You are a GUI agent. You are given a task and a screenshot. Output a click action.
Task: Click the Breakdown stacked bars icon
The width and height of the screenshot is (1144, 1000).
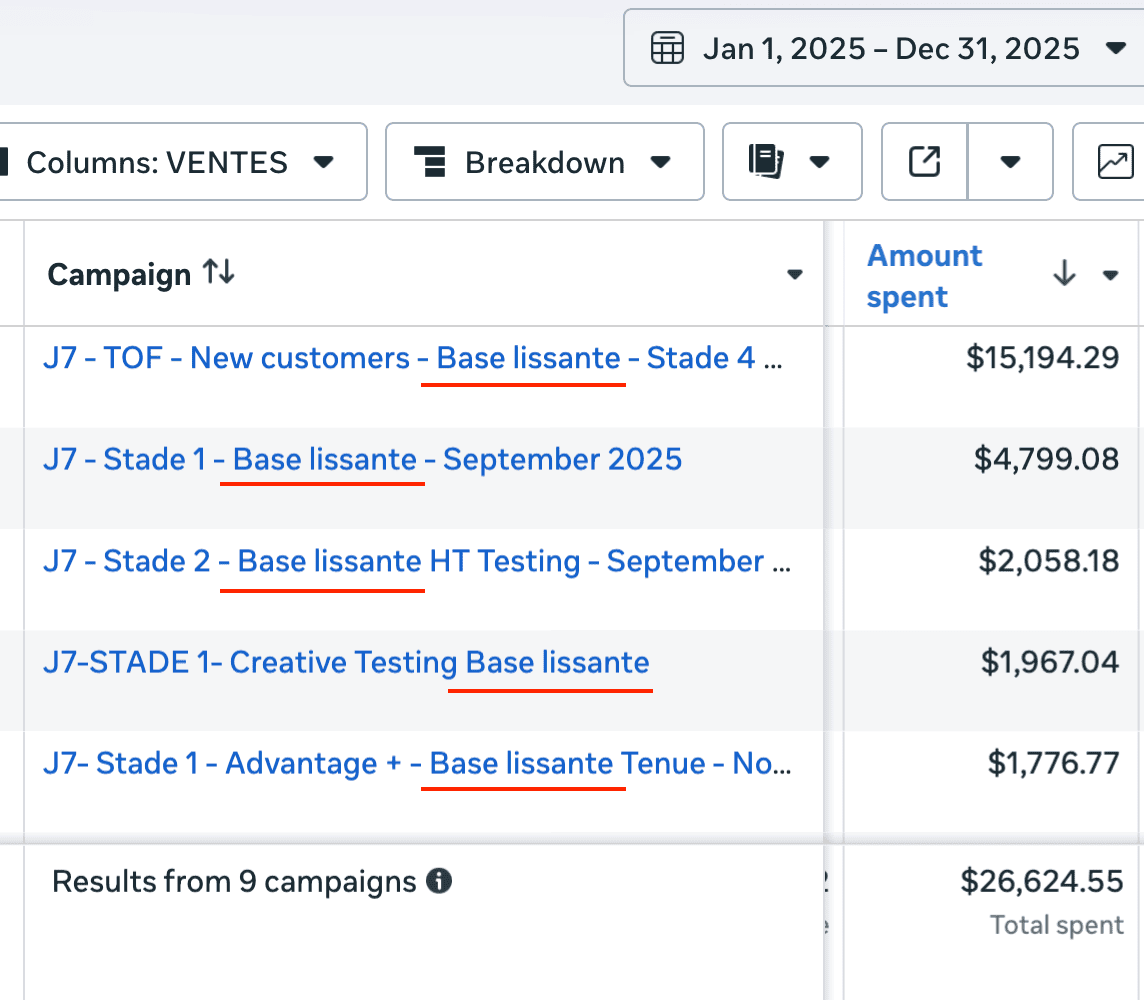431,162
